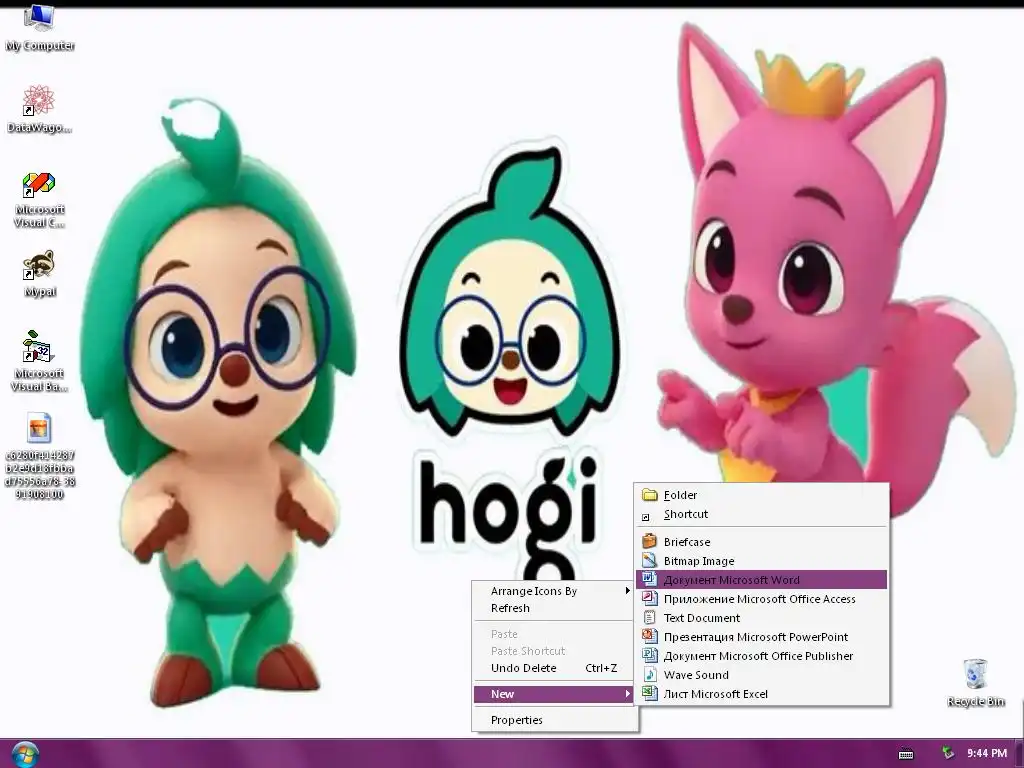Select the Microsoft Visual Basic desktop shortcut
The height and width of the screenshot is (768, 1024).
click(39, 361)
